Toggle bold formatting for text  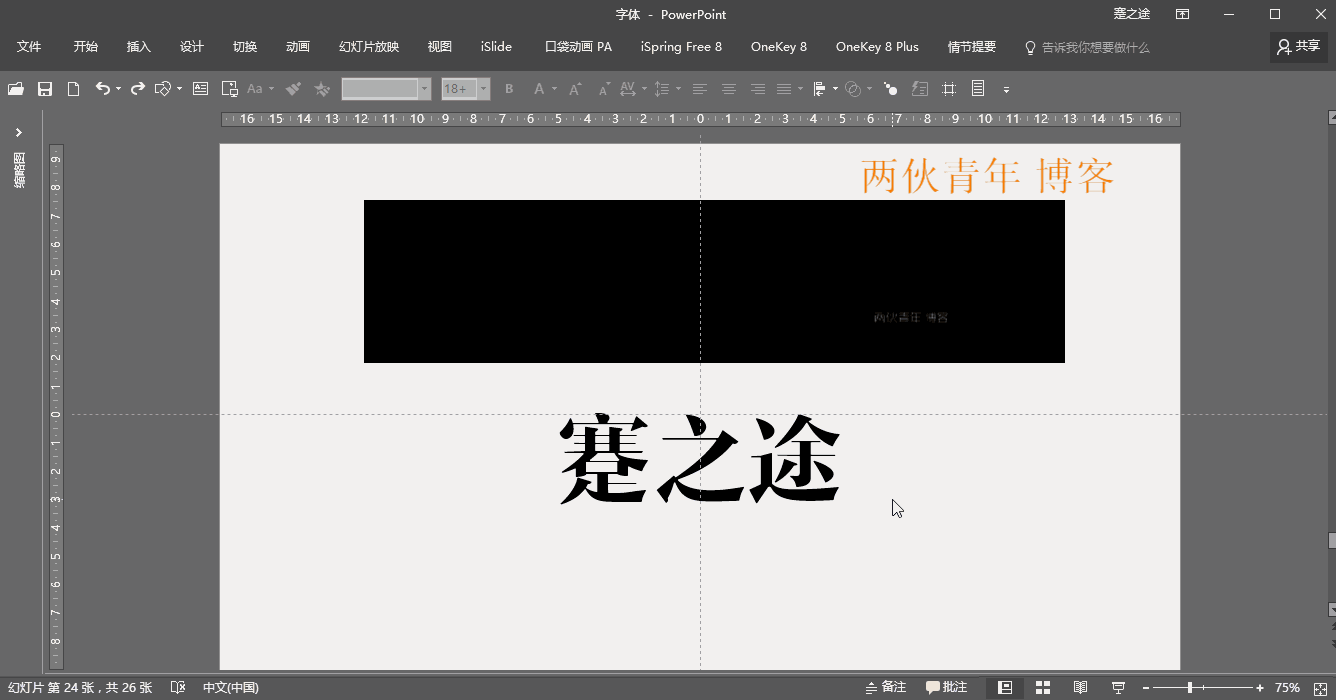coord(509,88)
